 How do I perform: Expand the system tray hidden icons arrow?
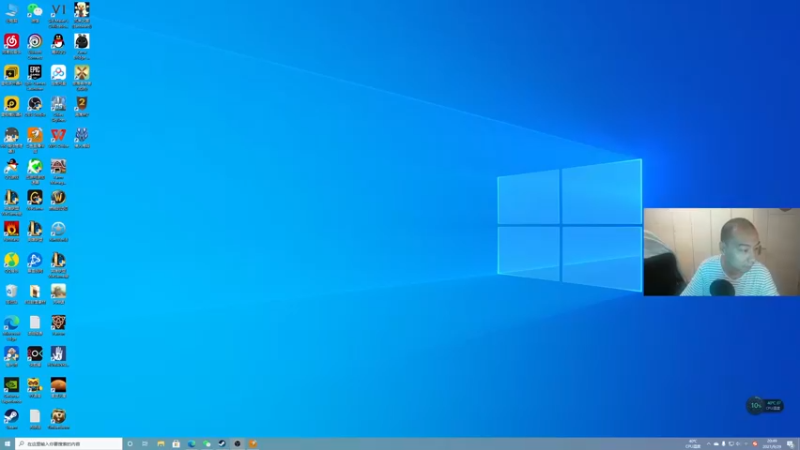[x=708, y=444]
